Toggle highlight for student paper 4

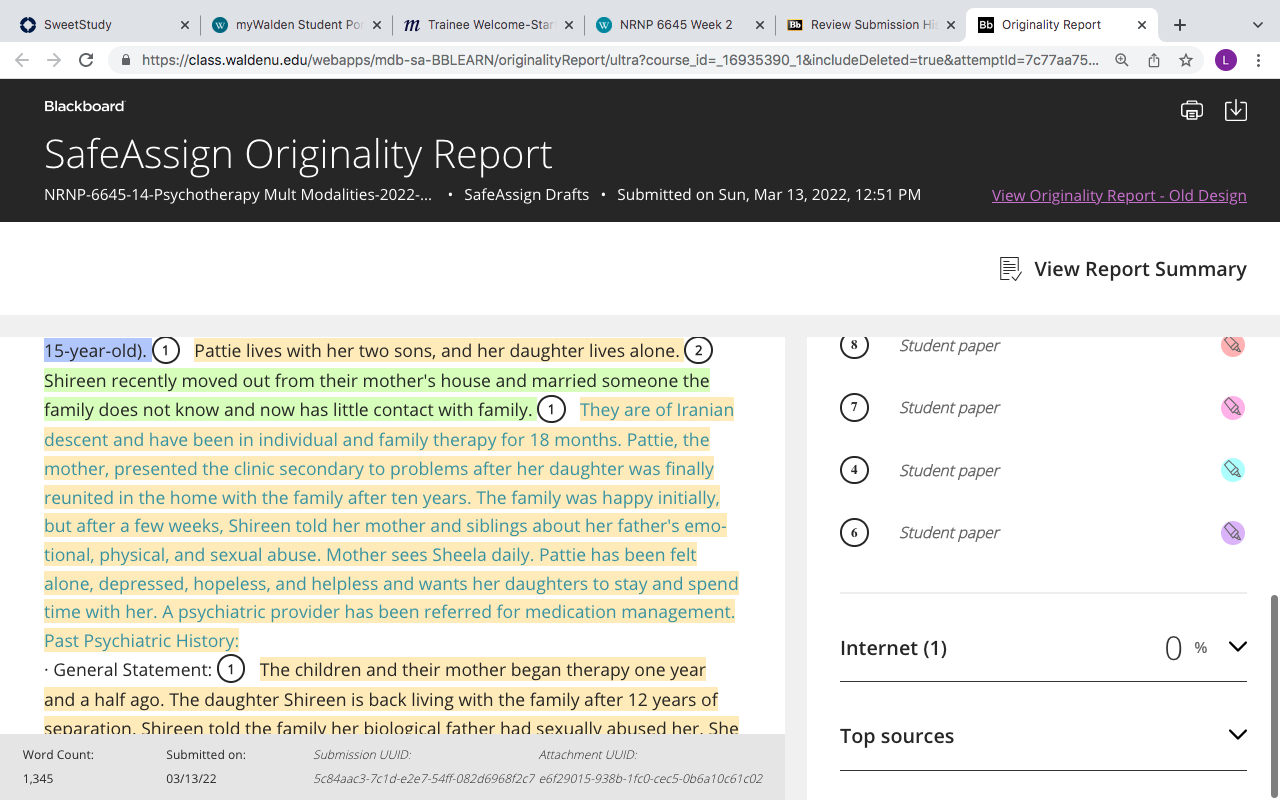coord(1233,470)
